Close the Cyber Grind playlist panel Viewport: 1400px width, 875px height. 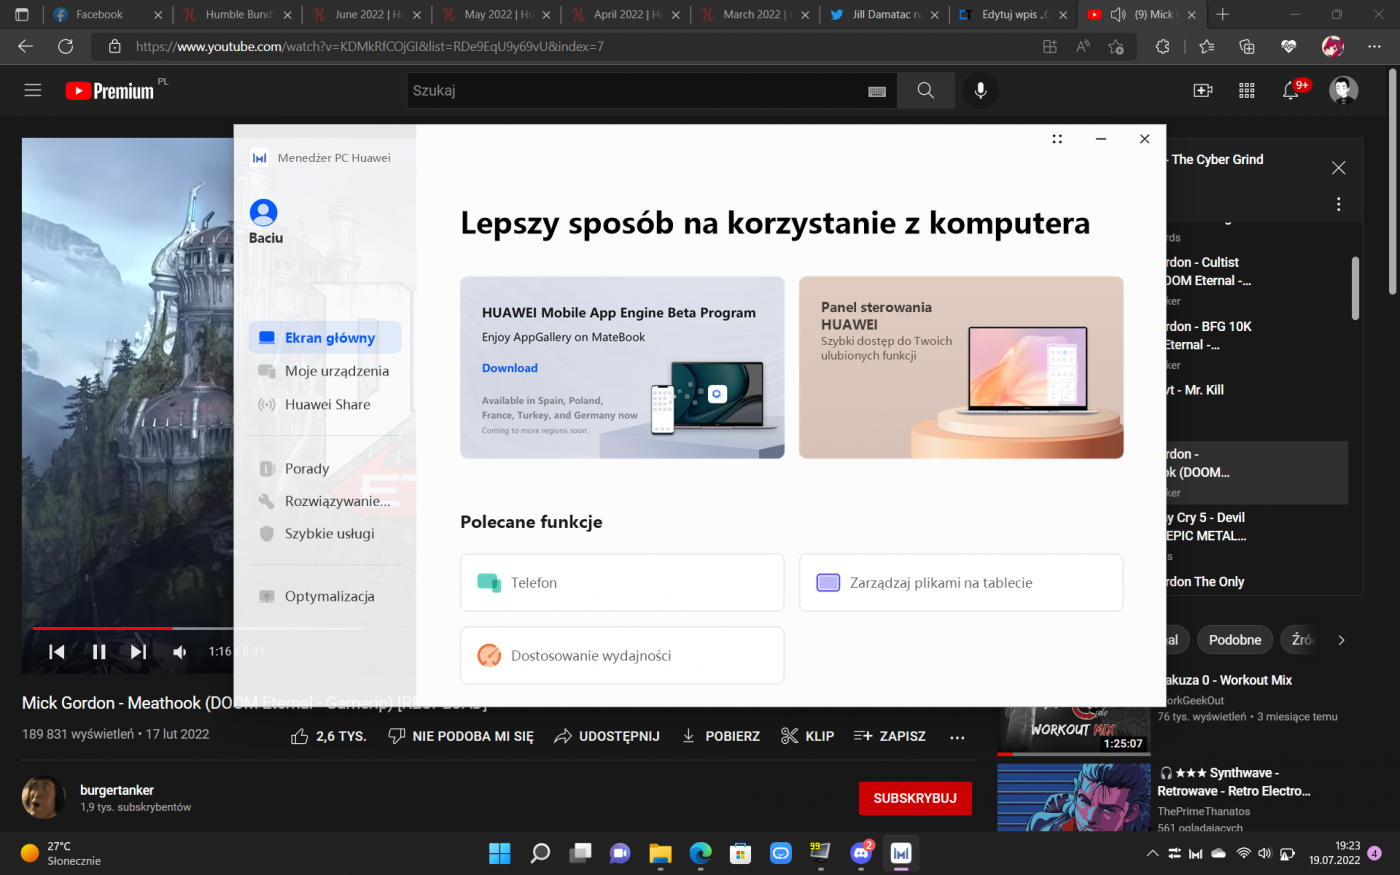1339,168
